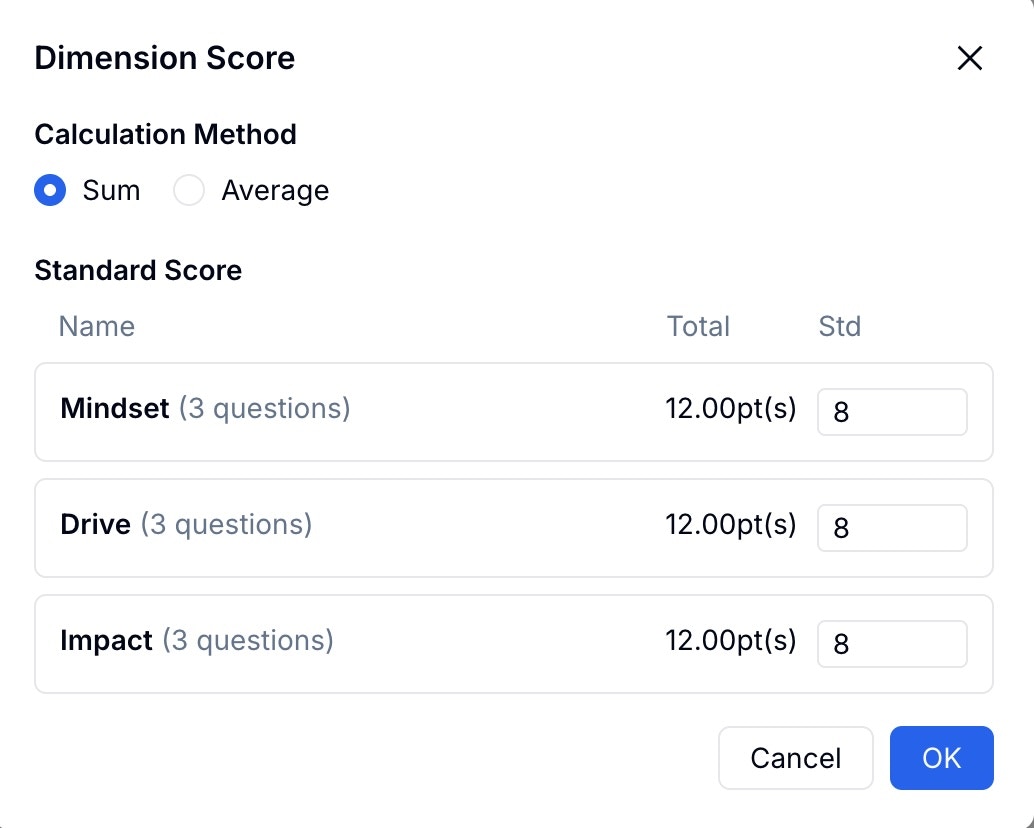
Task: Close the Dimension Score dialog
Action: coord(969,58)
